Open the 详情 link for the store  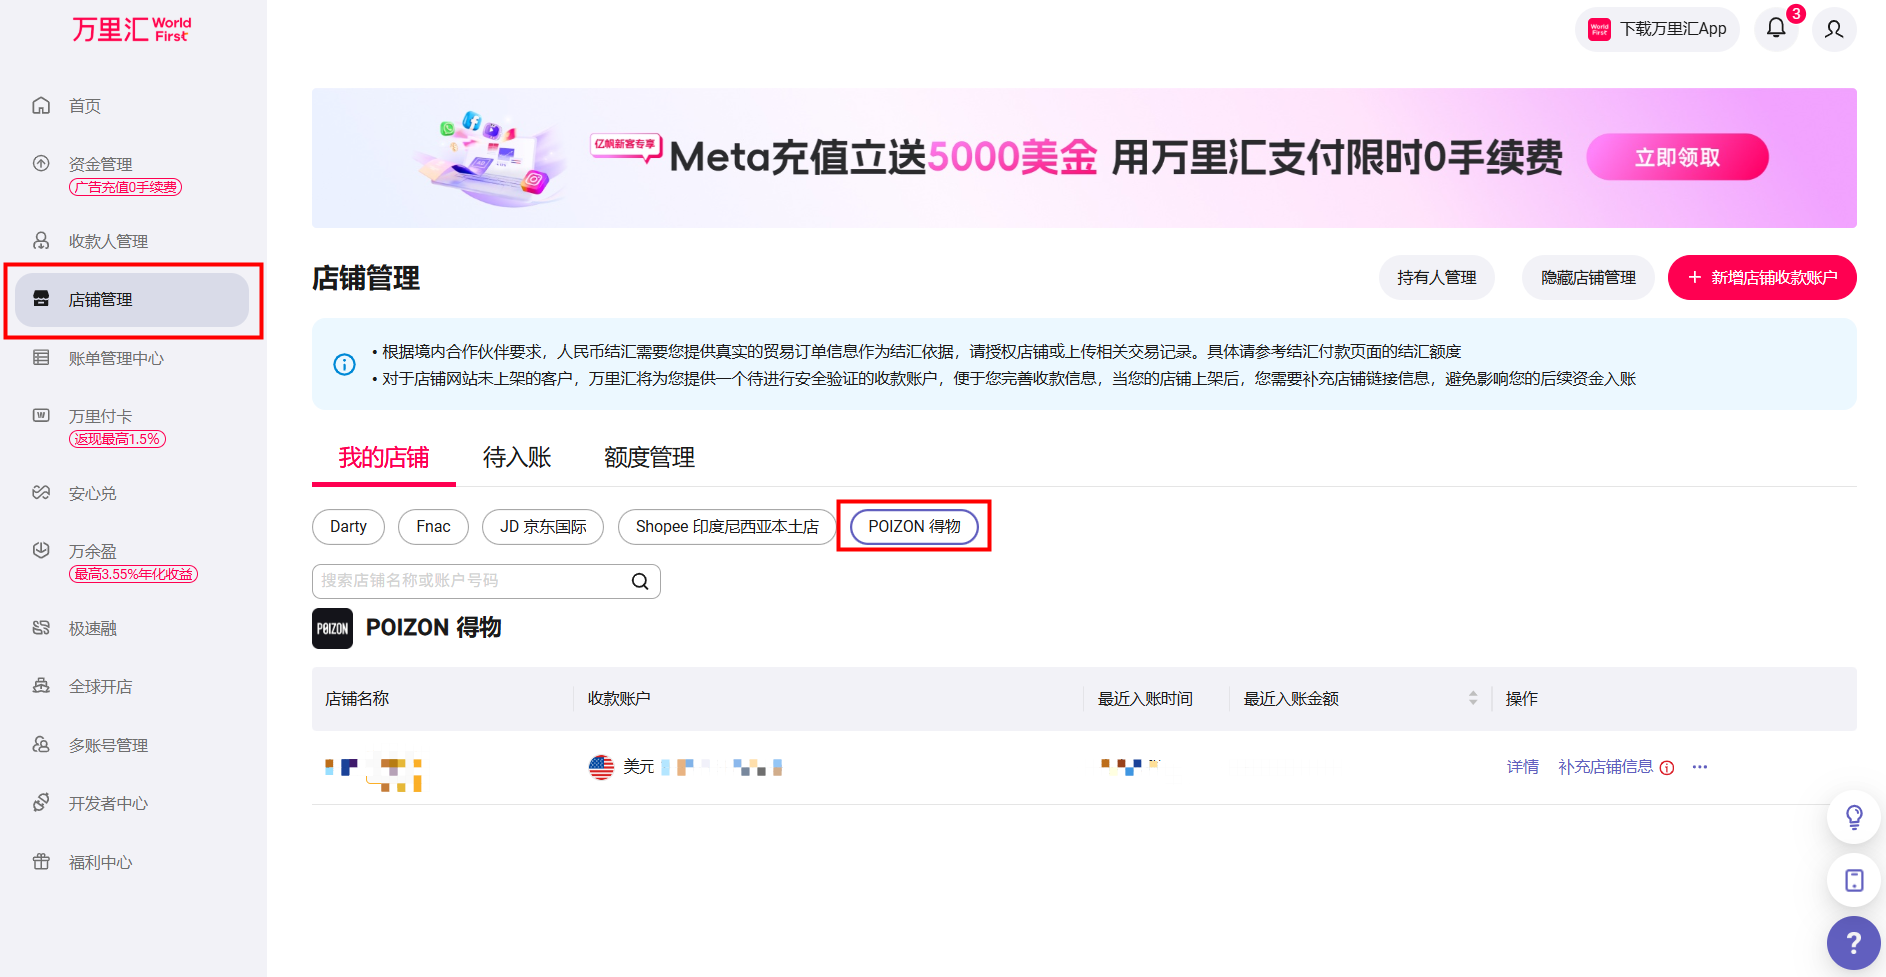point(1522,767)
